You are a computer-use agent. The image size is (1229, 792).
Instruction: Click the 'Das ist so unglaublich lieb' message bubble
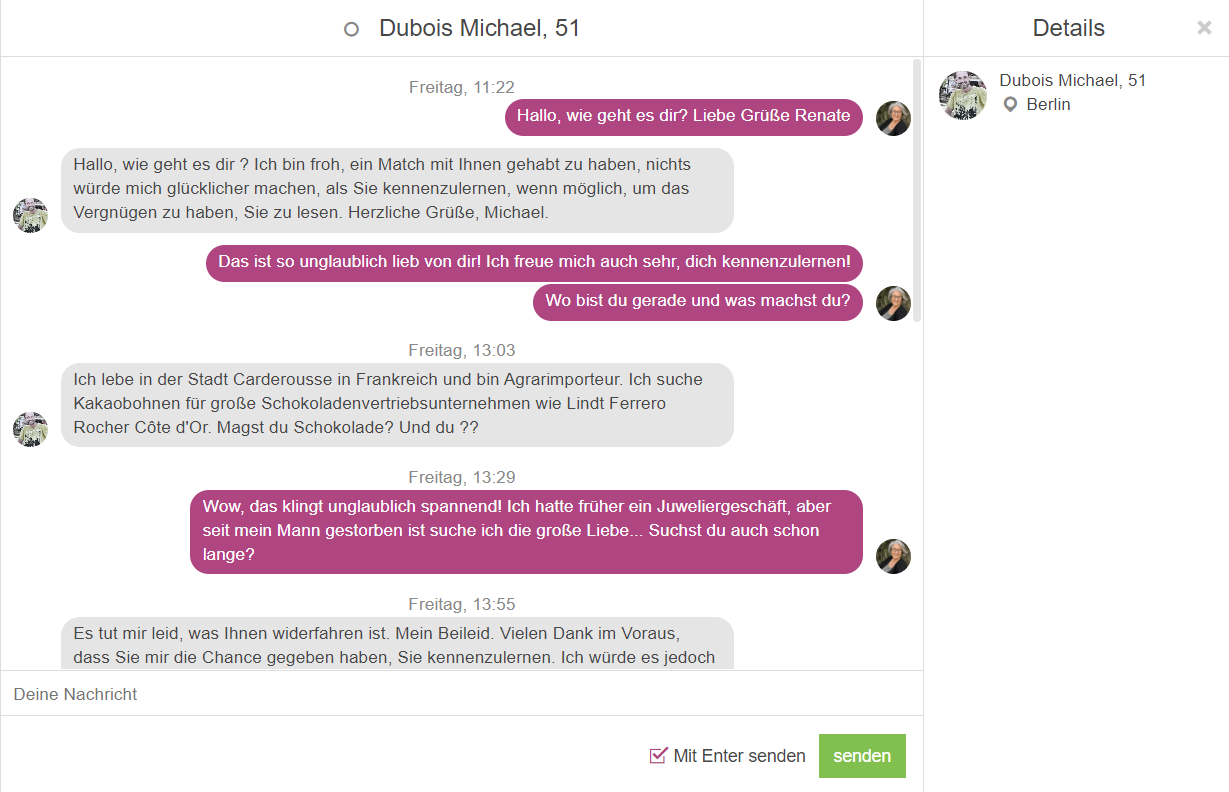coord(534,263)
